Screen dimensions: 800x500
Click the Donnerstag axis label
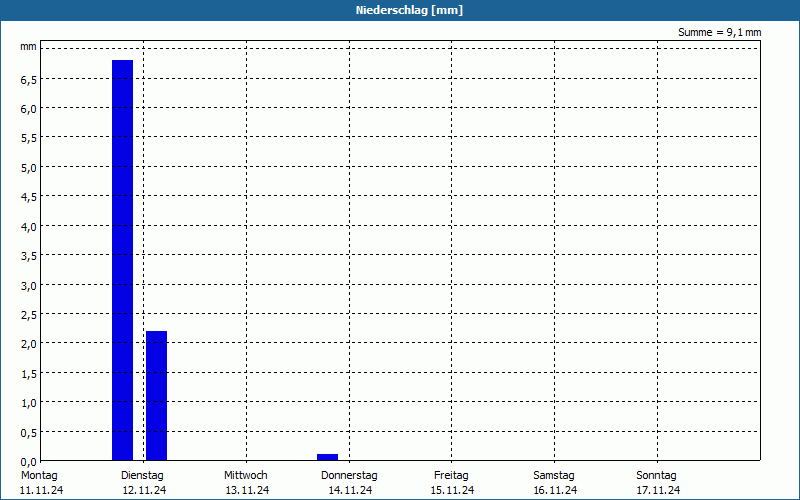coord(349,476)
